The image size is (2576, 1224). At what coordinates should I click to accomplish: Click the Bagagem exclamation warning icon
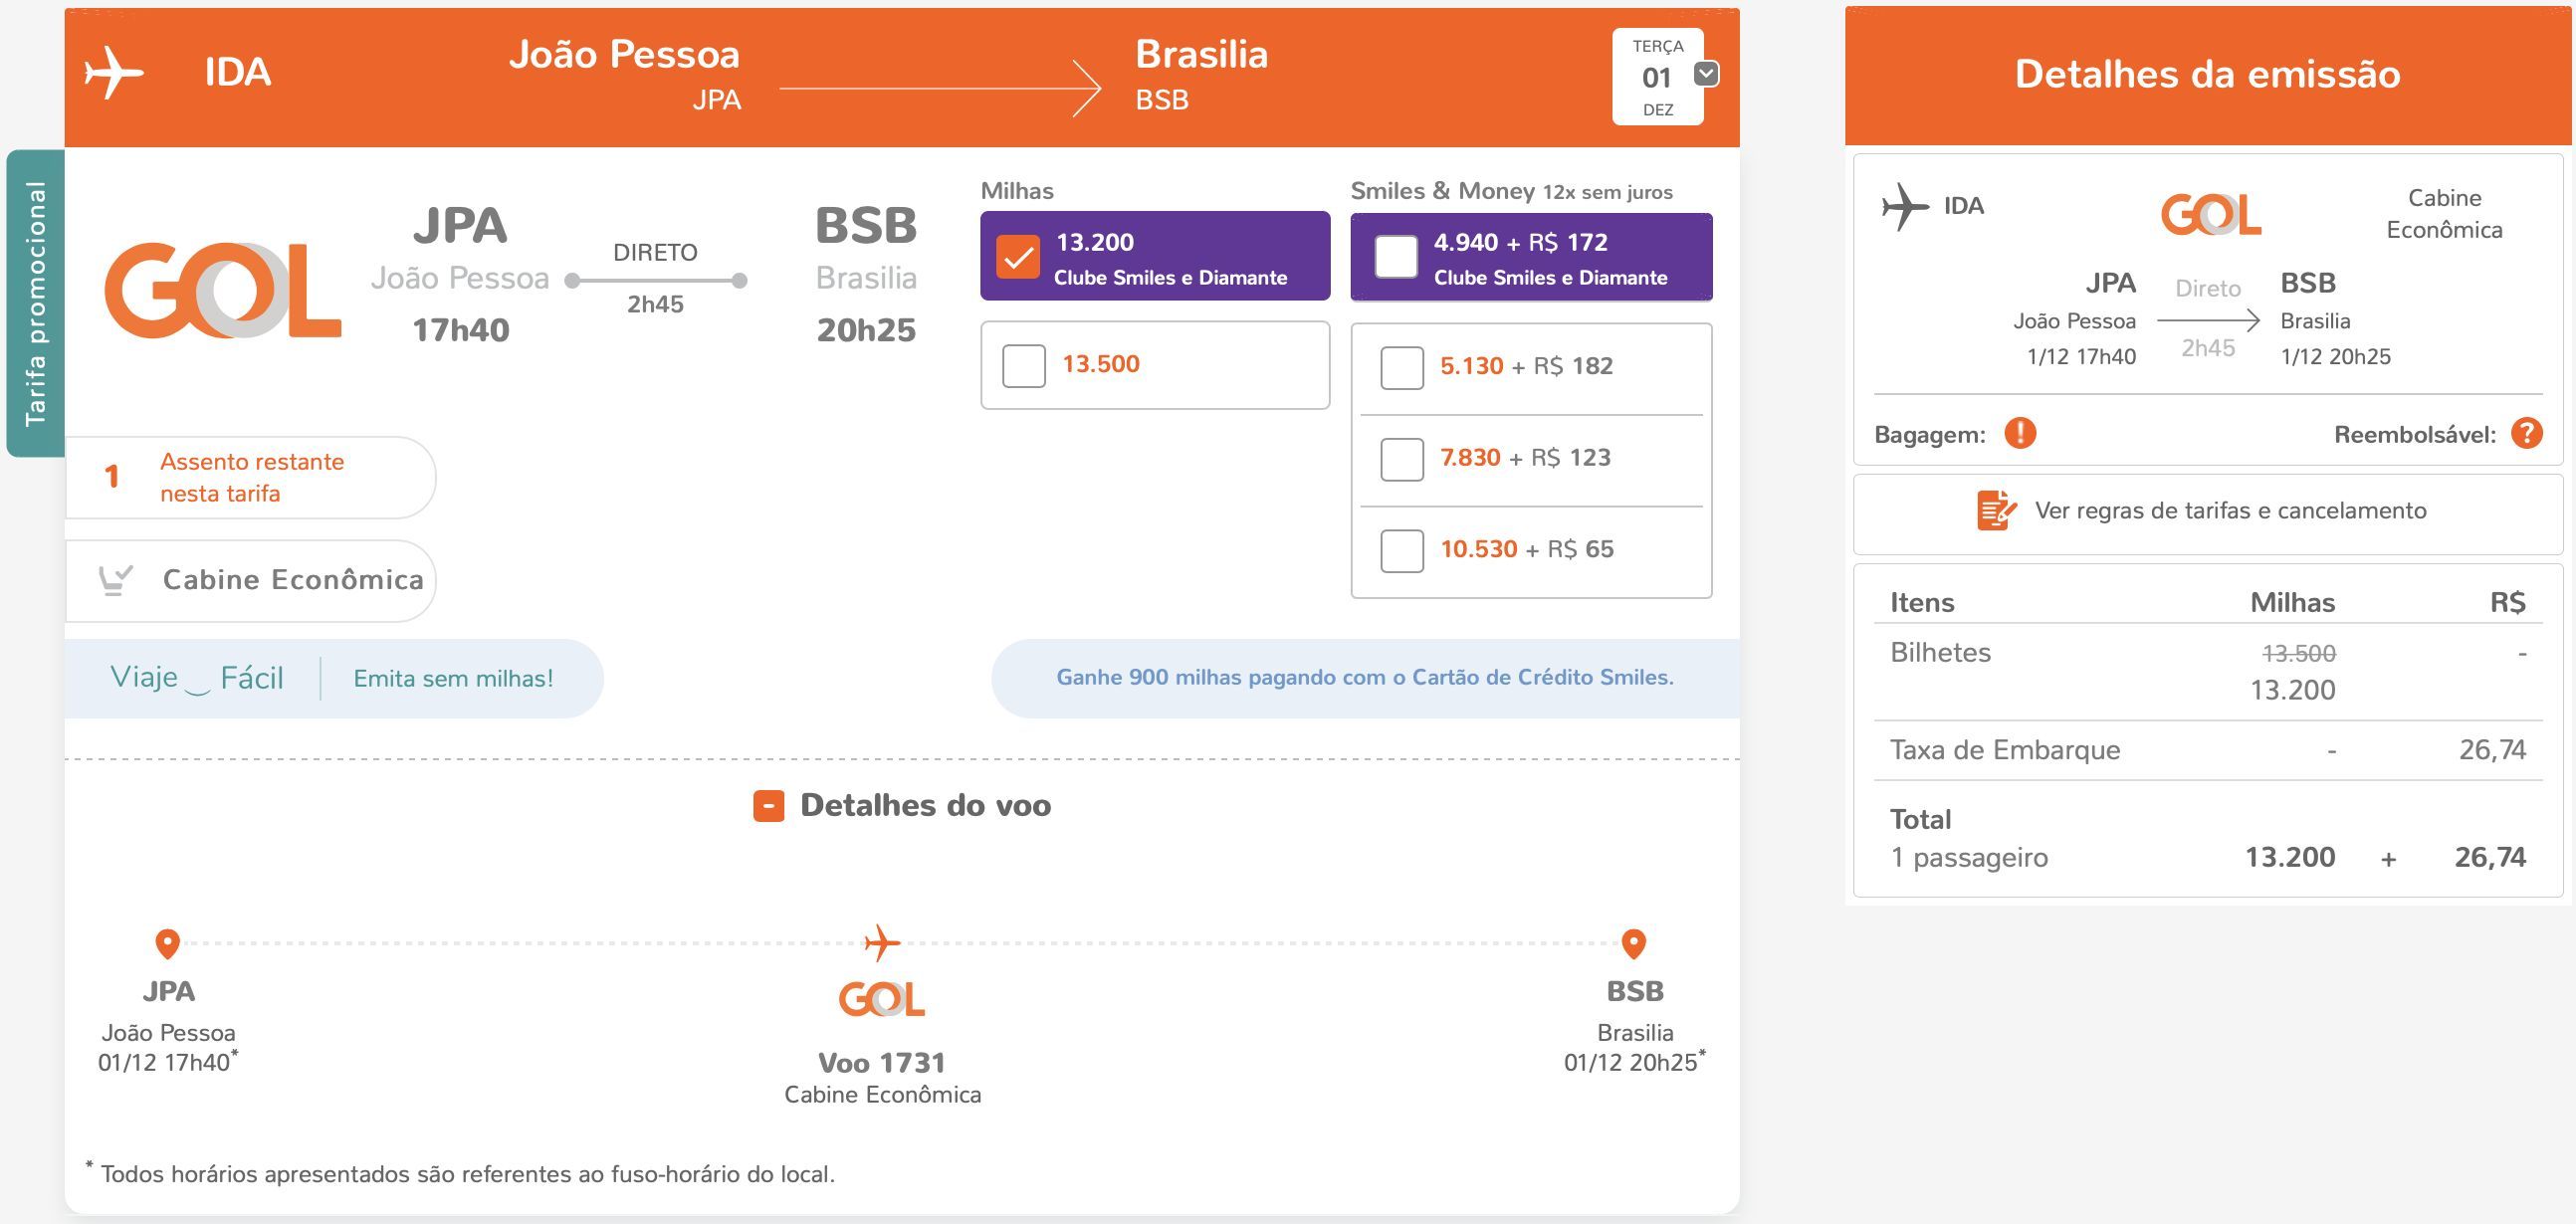click(x=2020, y=433)
